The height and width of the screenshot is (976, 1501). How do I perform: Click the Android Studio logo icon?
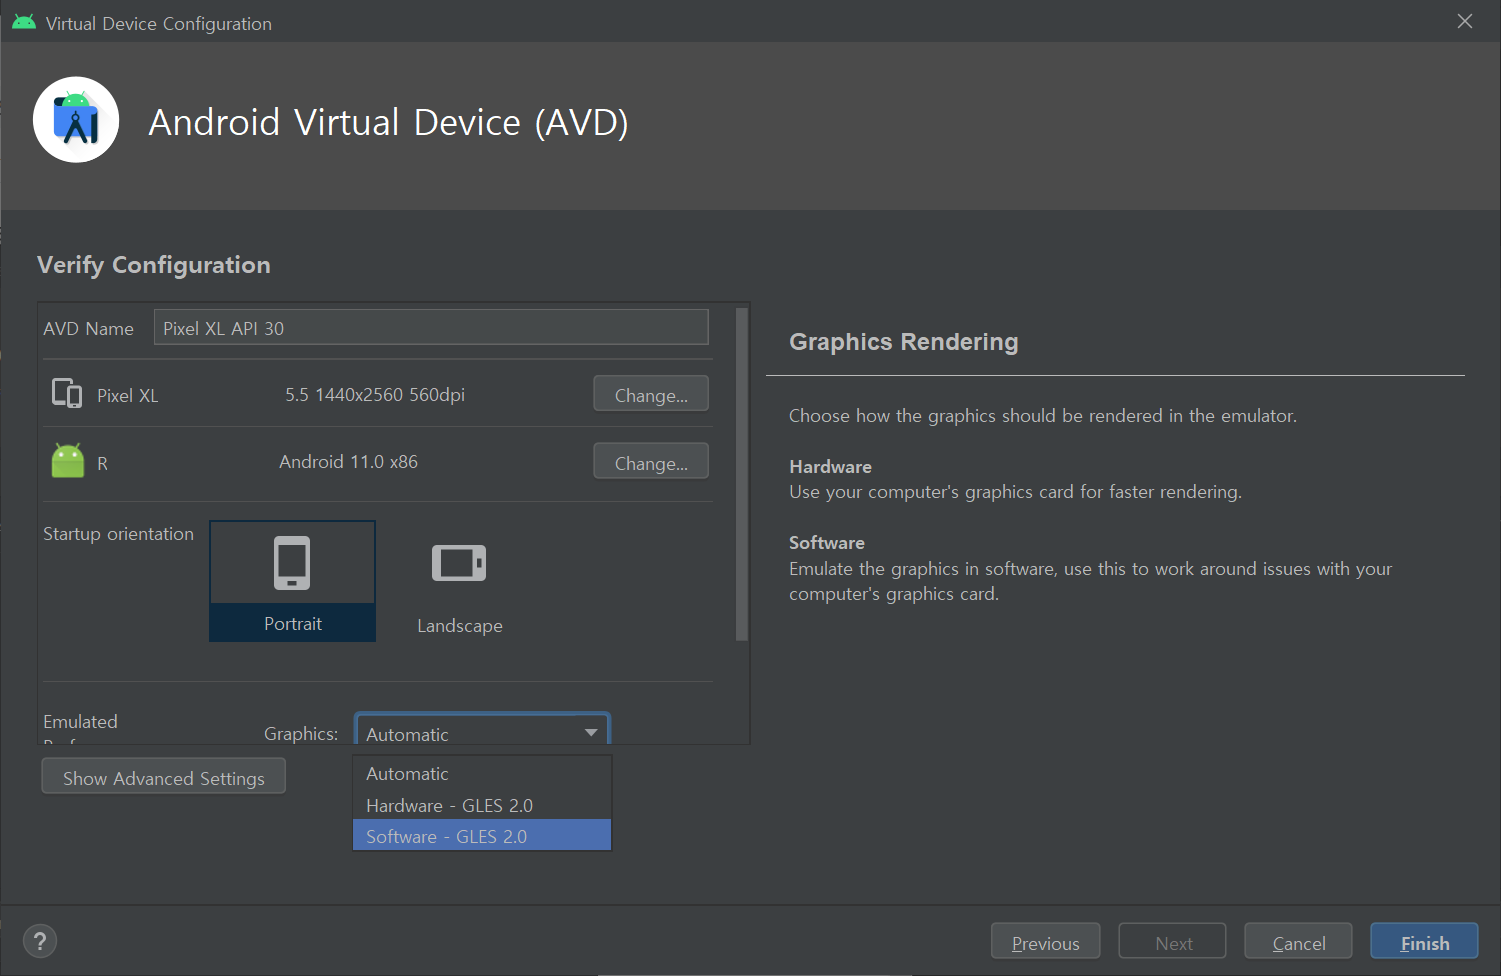[76, 120]
